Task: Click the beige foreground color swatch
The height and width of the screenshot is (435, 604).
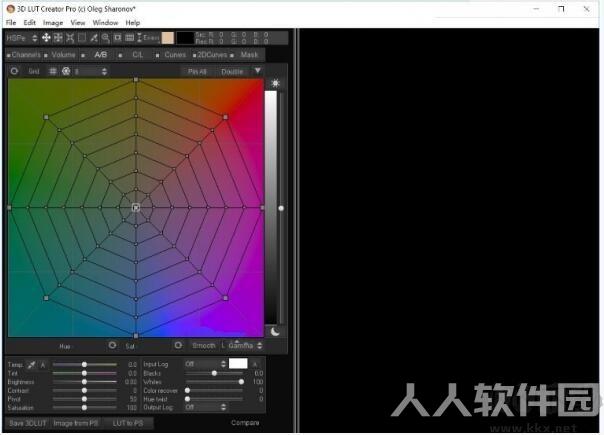Action: pos(168,38)
